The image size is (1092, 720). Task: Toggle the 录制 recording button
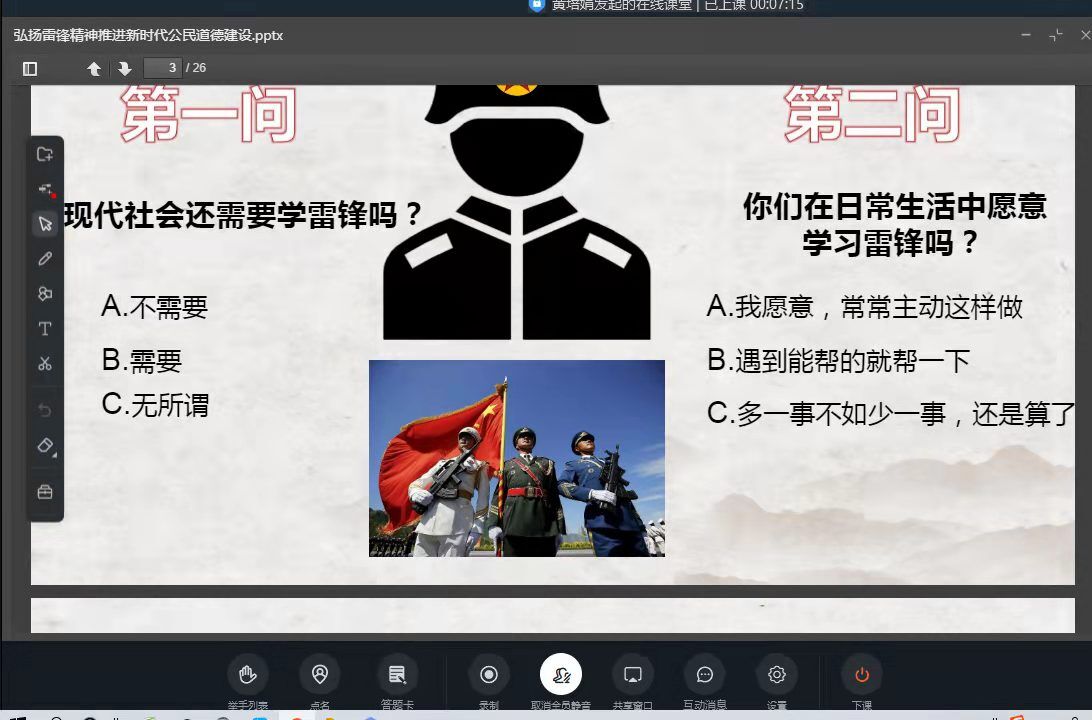click(489, 675)
